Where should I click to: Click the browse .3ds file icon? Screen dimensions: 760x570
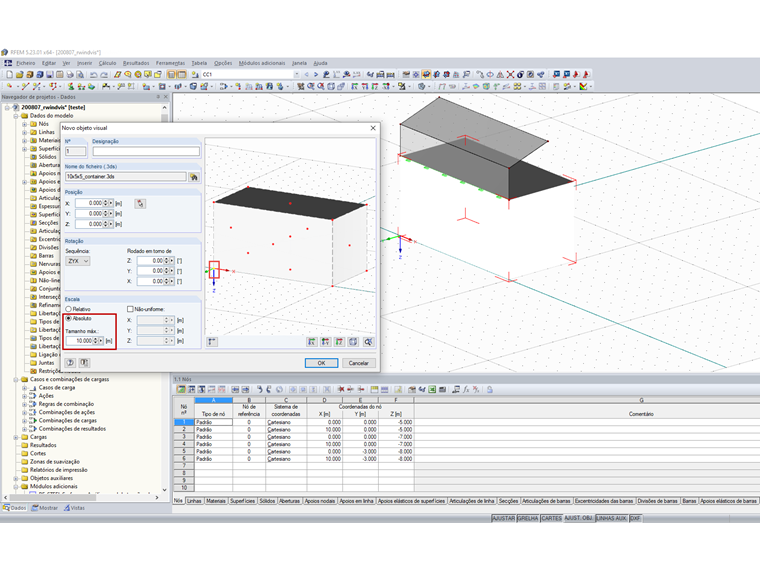point(194,176)
